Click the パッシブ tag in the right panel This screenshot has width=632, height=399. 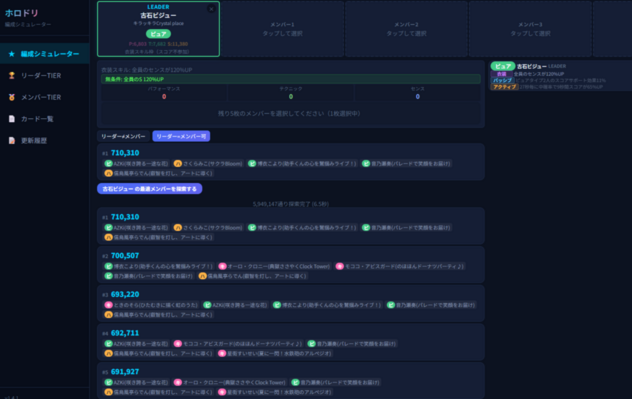[503, 81]
